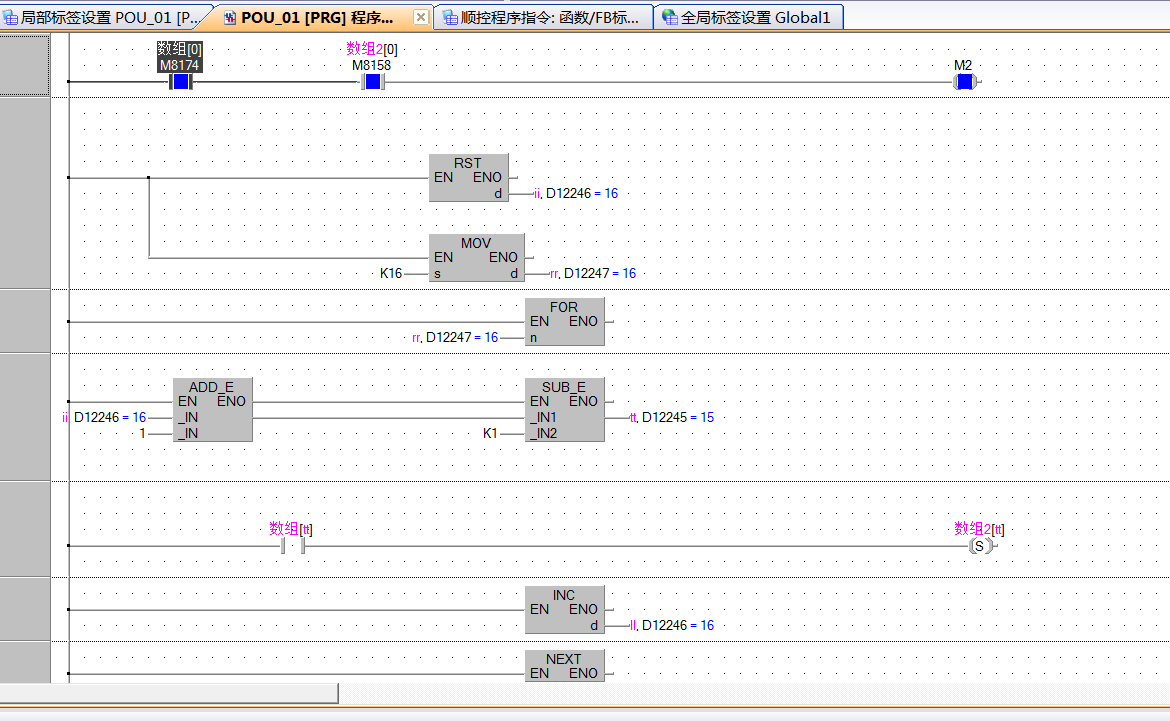This screenshot has width=1170, height=721.
Task: Click the 数组[tt] contact
Action: 292,546
